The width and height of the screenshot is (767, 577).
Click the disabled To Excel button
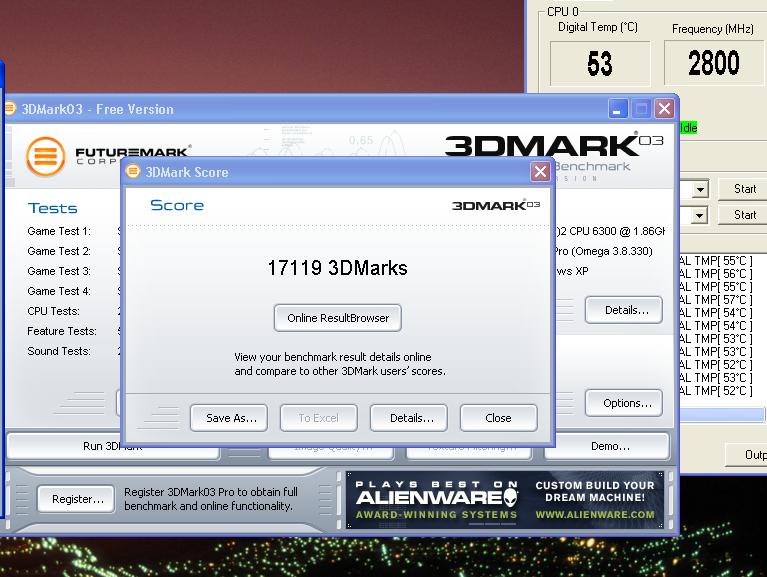coord(318,418)
